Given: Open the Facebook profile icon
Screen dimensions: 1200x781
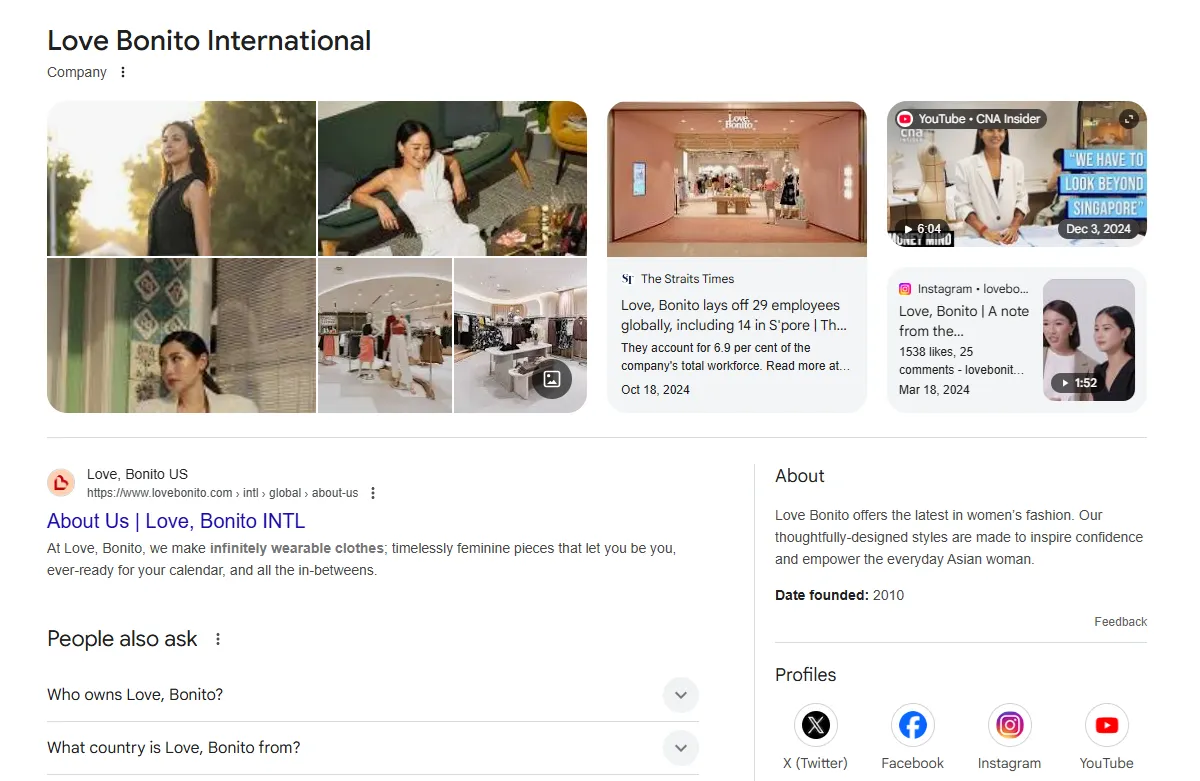Looking at the screenshot, I should click(x=912, y=725).
